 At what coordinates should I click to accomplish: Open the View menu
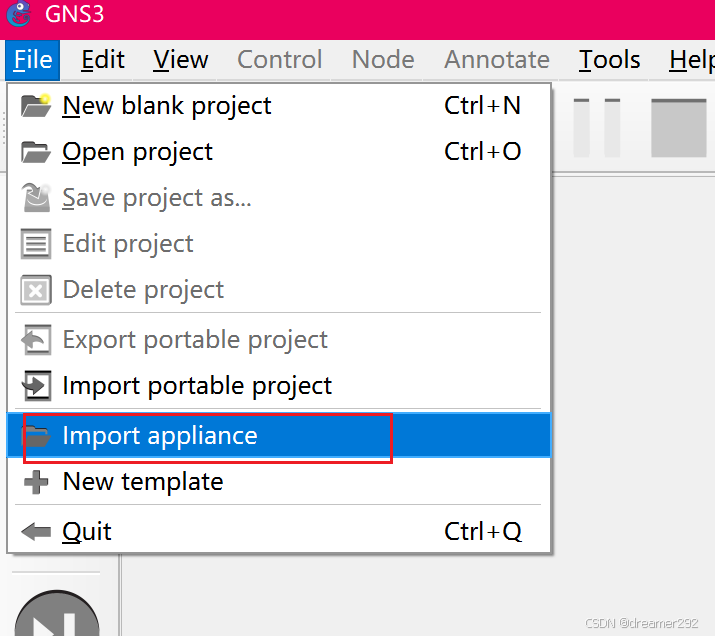click(x=181, y=60)
